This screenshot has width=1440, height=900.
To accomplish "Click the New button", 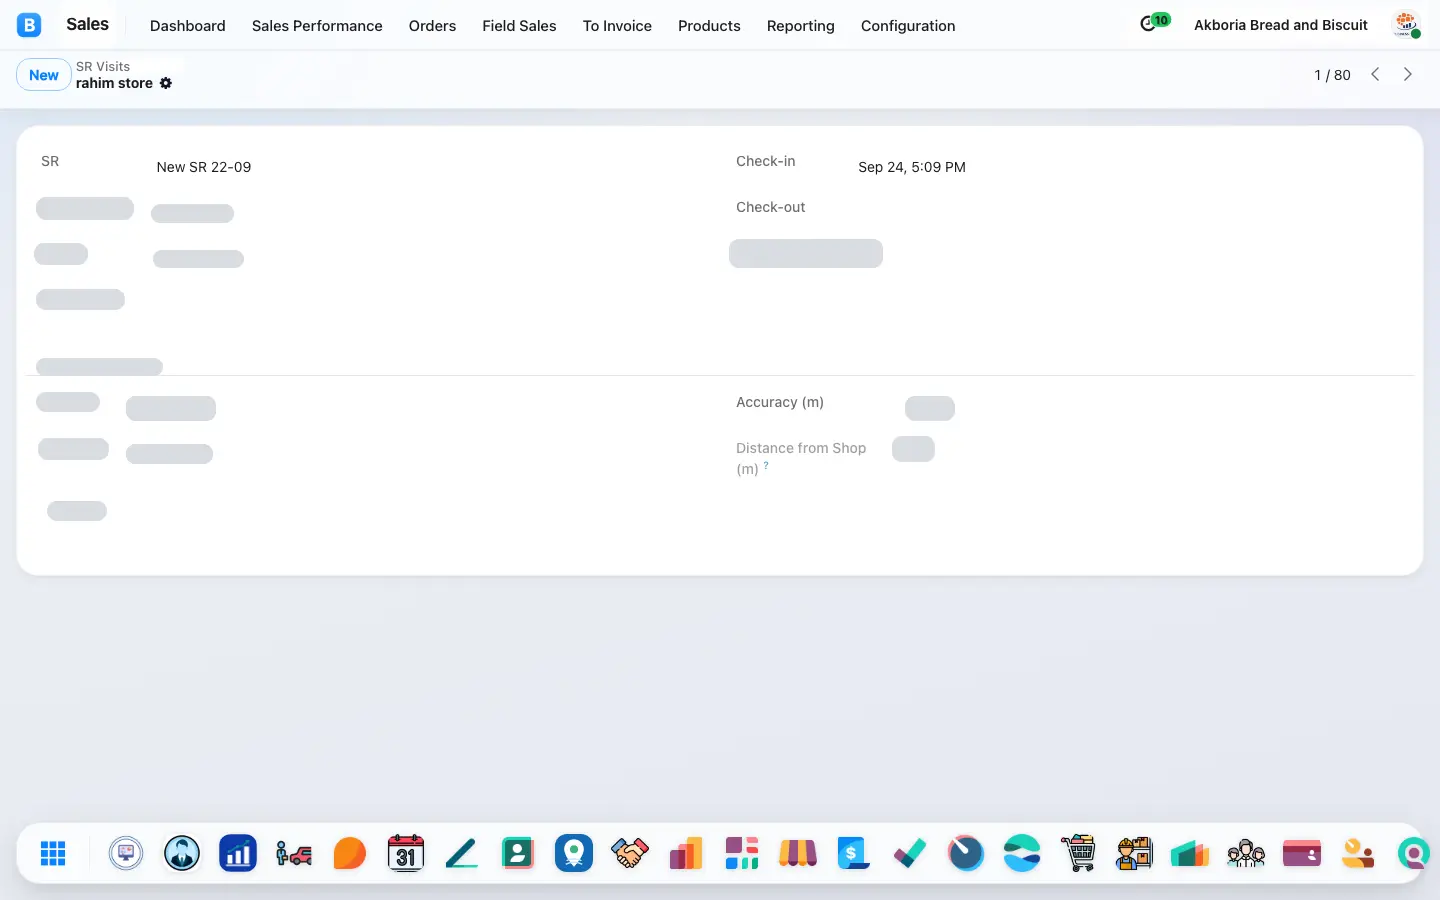I will (44, 75).
